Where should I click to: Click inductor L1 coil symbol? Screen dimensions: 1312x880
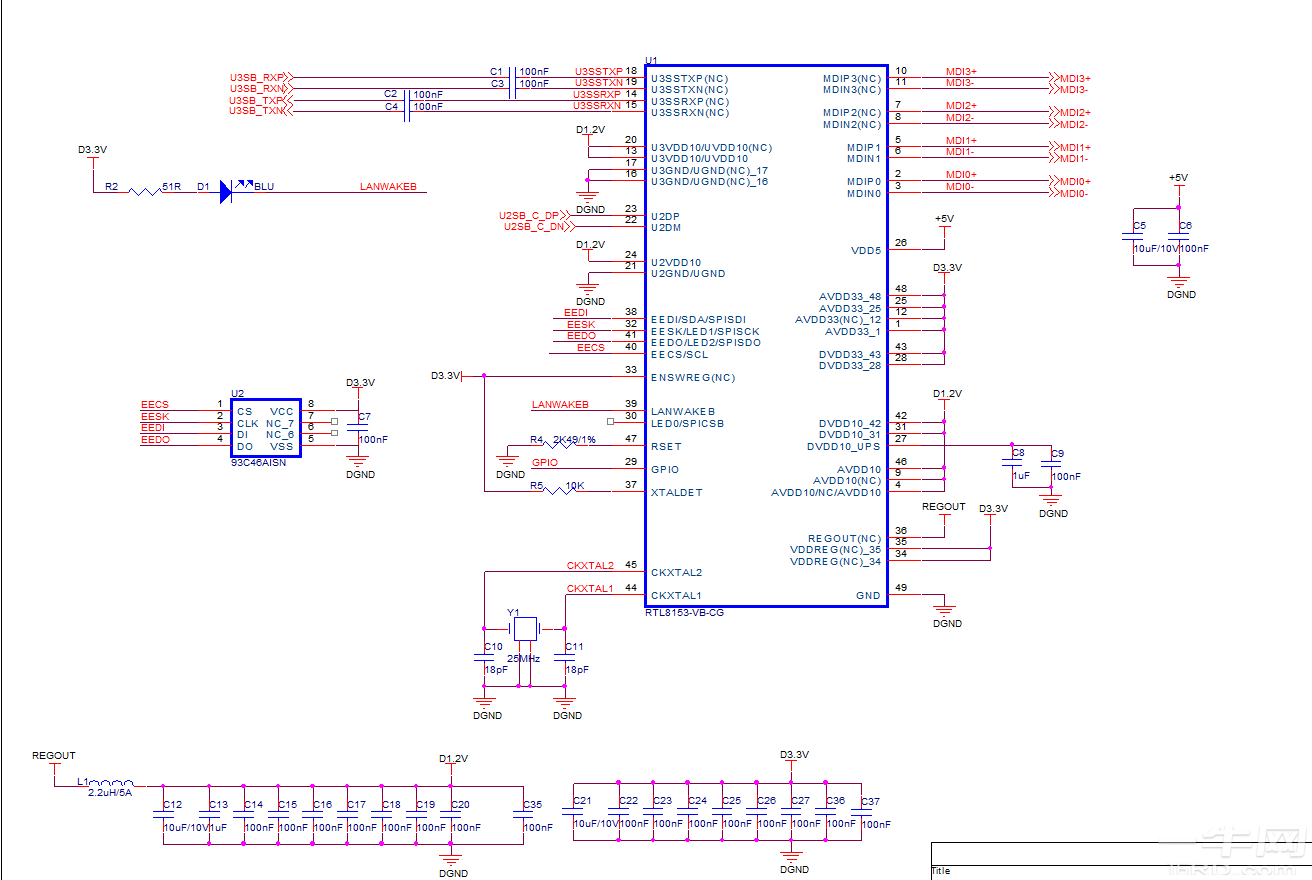tap(112, 783)
